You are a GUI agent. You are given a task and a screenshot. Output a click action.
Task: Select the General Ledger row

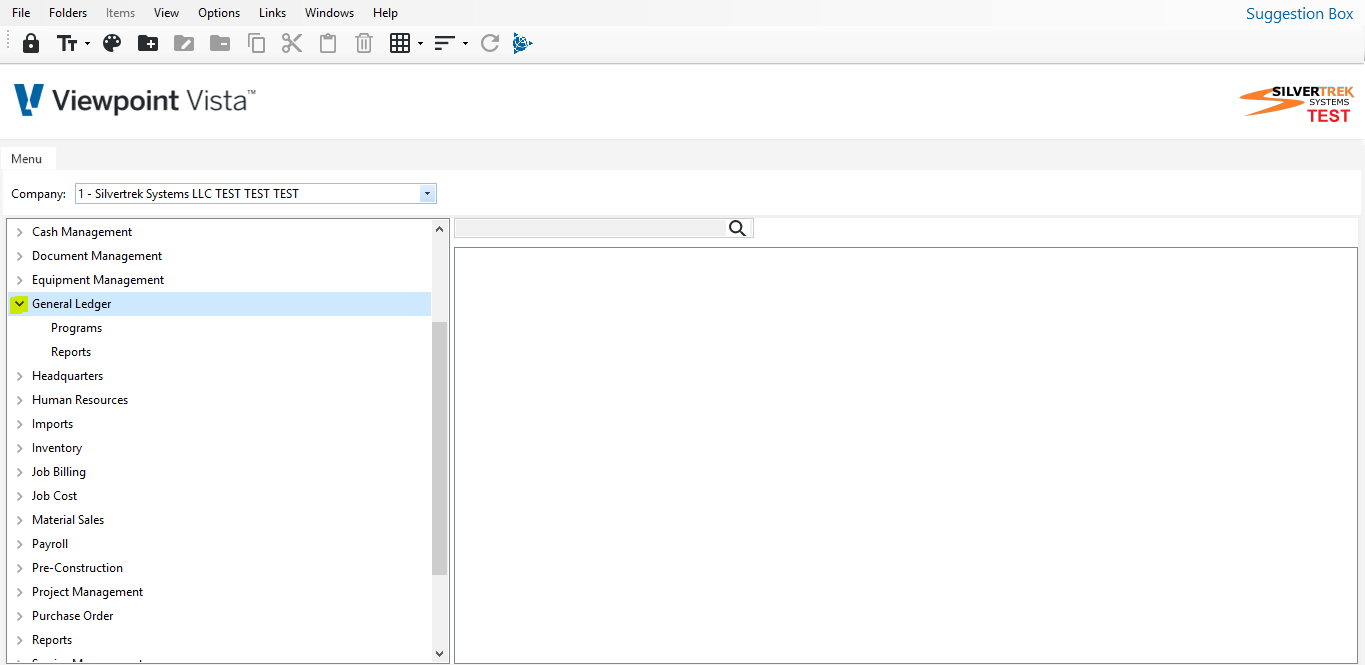(219, 304)
